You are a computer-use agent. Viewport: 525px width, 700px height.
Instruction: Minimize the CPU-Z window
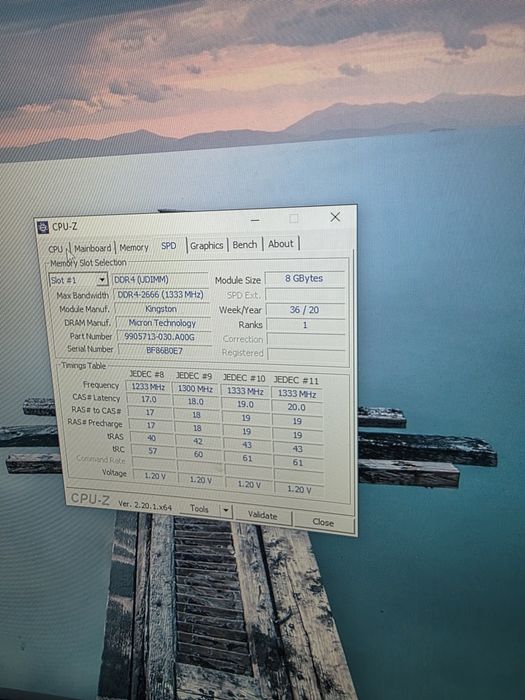coord(255,220)
